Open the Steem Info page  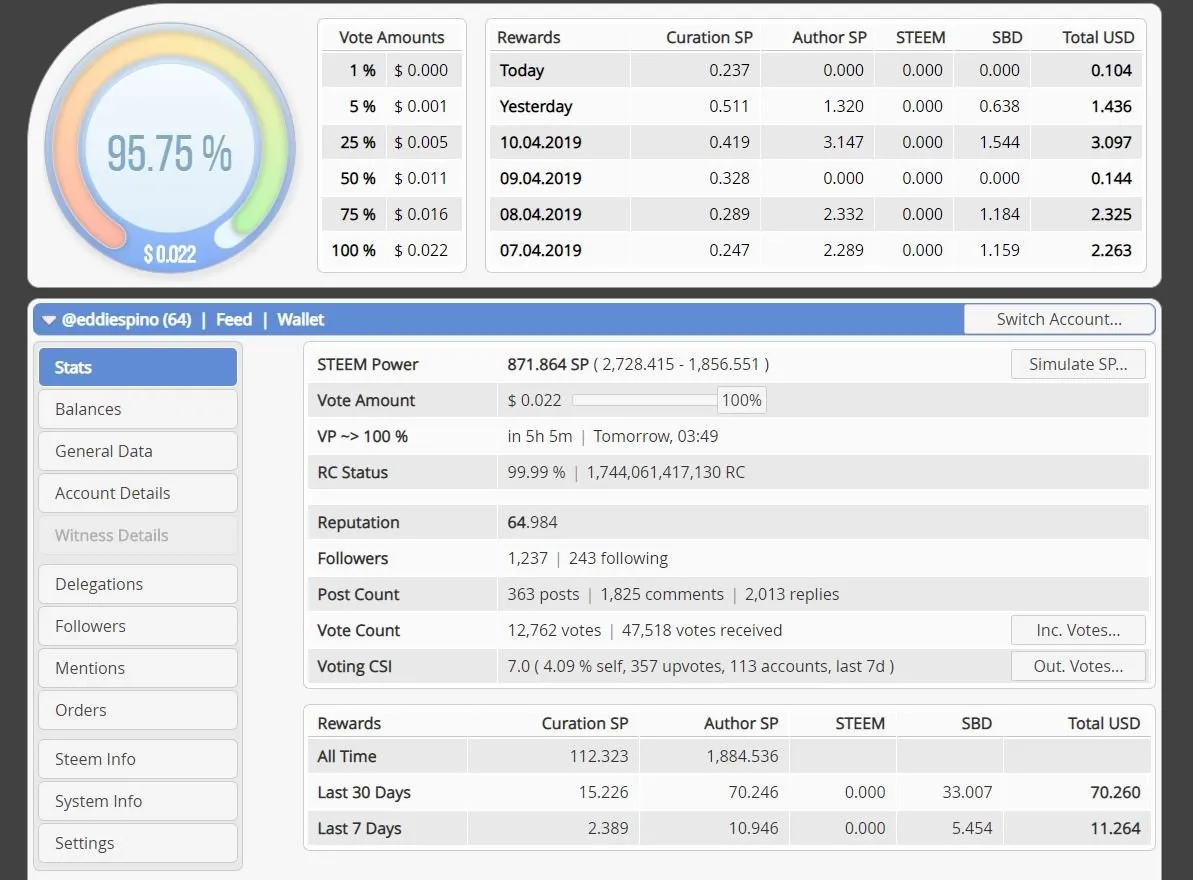(138, 759)
